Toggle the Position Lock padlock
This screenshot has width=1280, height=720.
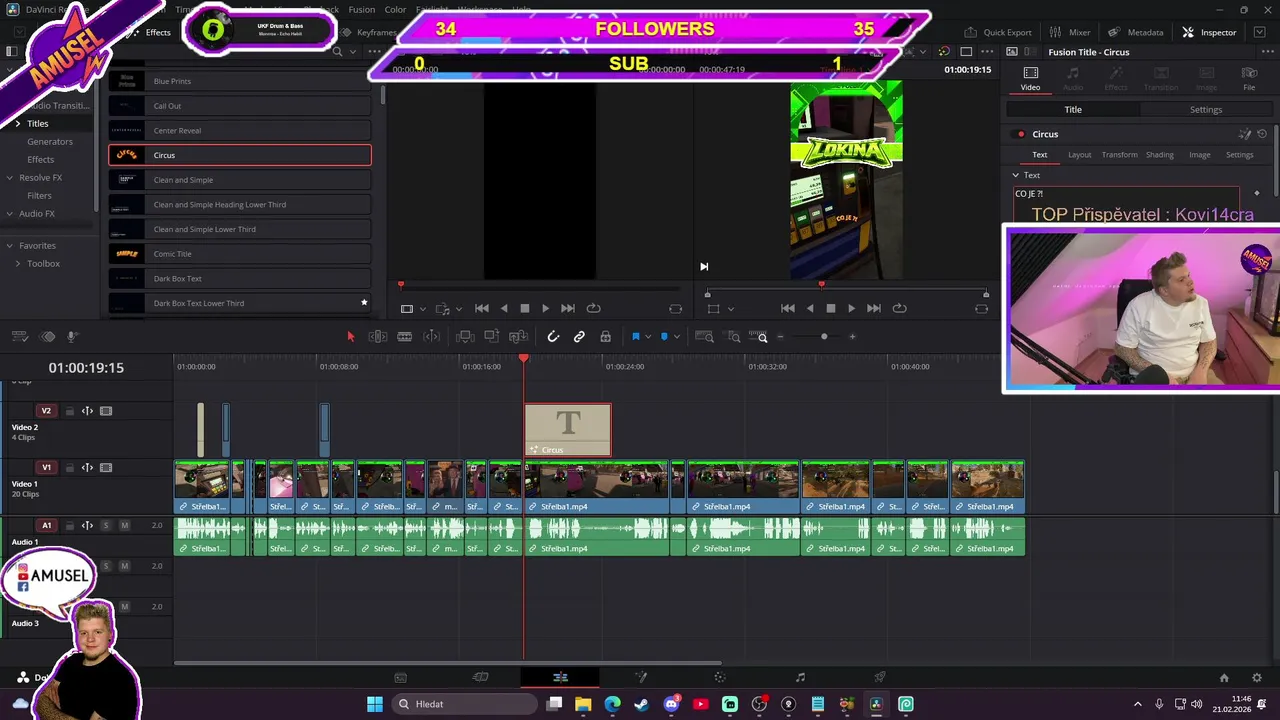(x=605, y=337)
